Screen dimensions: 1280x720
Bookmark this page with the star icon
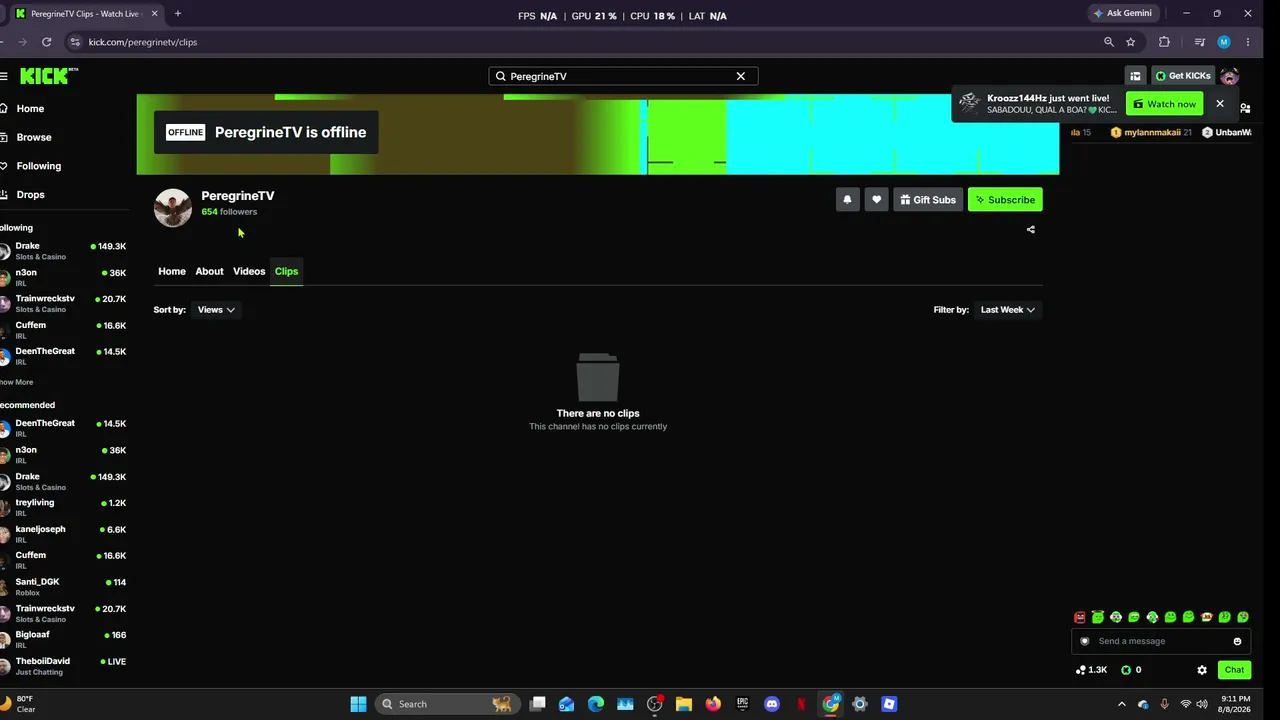[x=1131, y=42]
